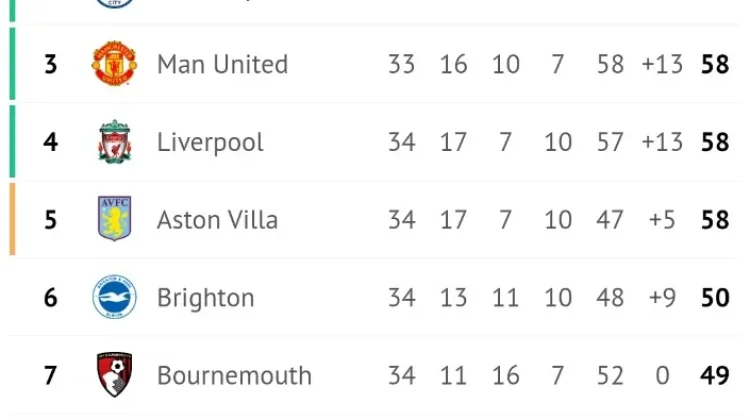Click the Bournemouth club crest

pyautogui.click(x=114, y=375)
